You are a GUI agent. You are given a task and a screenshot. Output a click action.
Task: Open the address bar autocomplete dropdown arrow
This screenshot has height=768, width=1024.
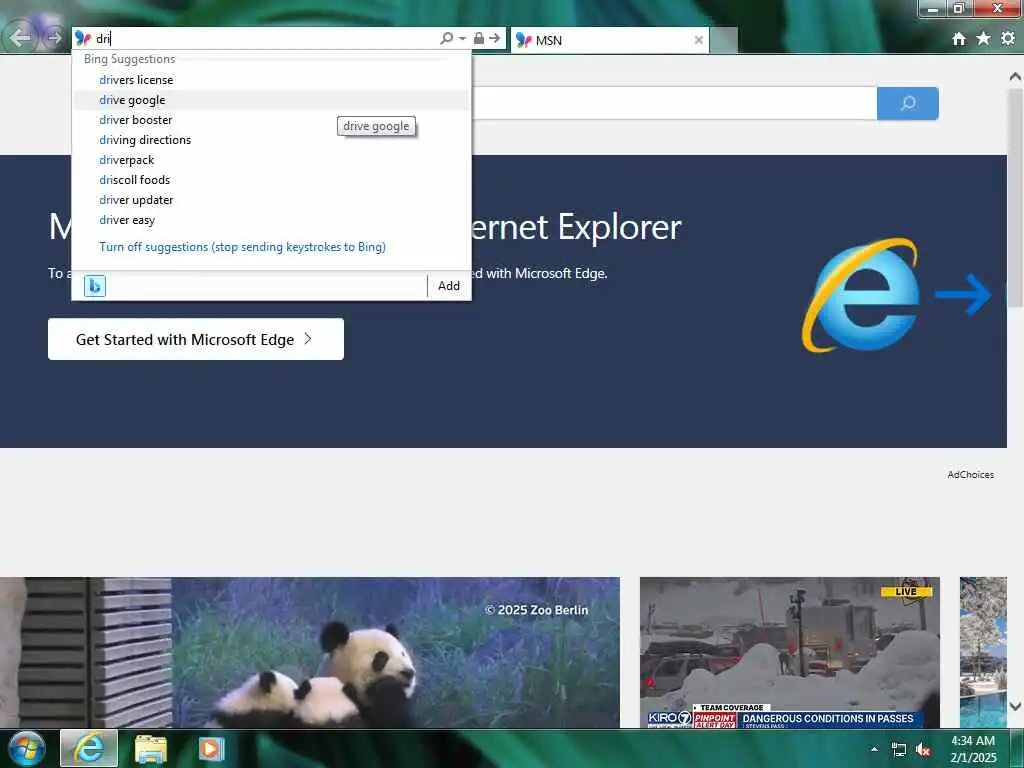coord(462,39)
